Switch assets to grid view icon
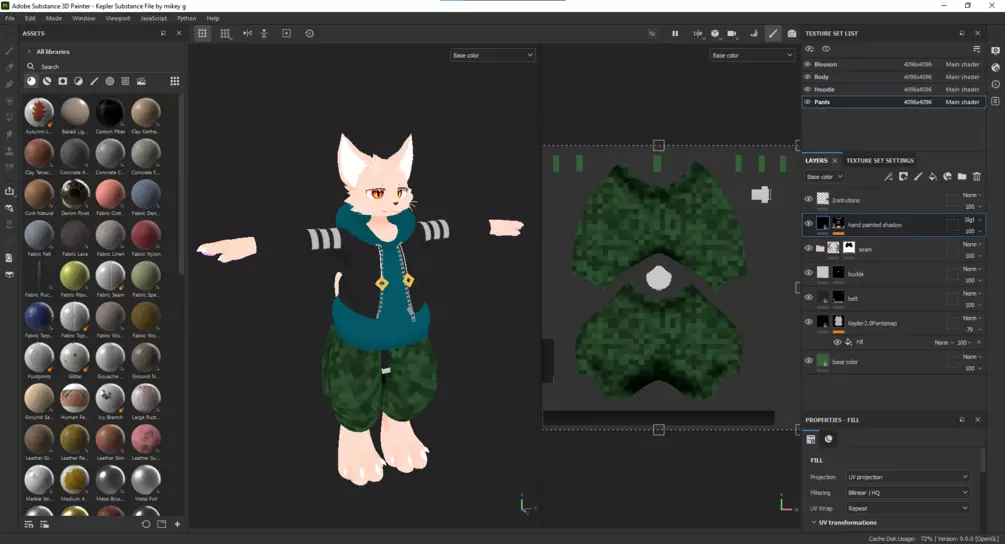This screenshot has height=544, width=1005. [x=174, y=81]
